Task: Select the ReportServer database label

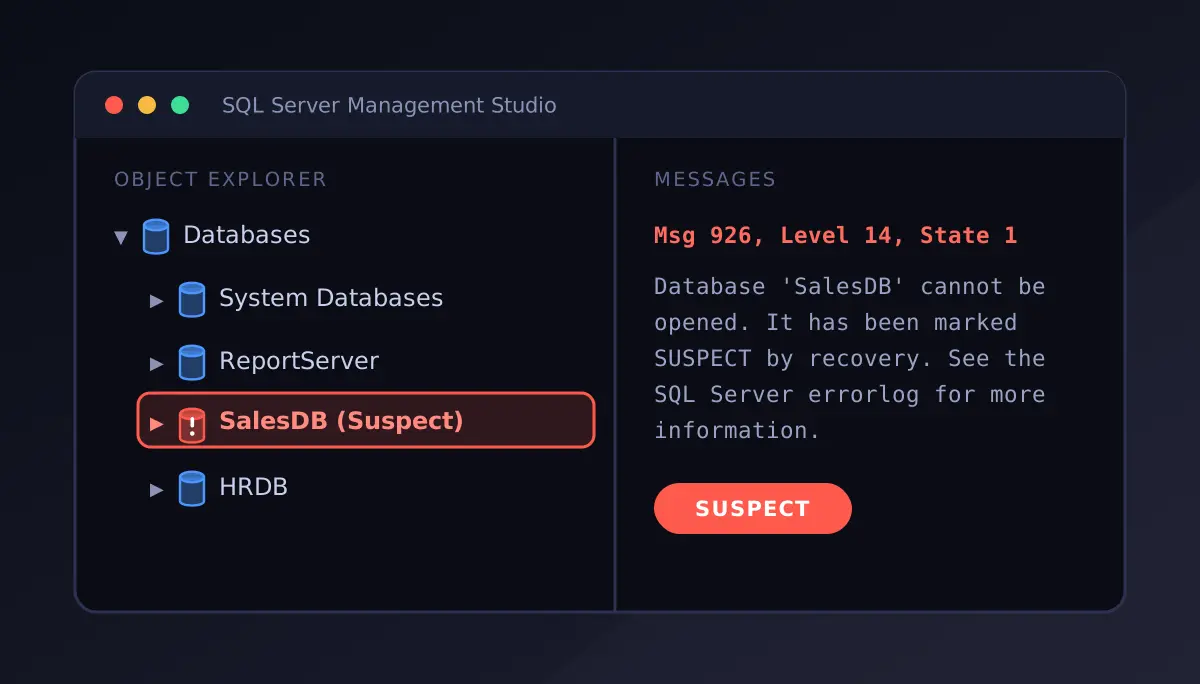Action: (299, 361)
